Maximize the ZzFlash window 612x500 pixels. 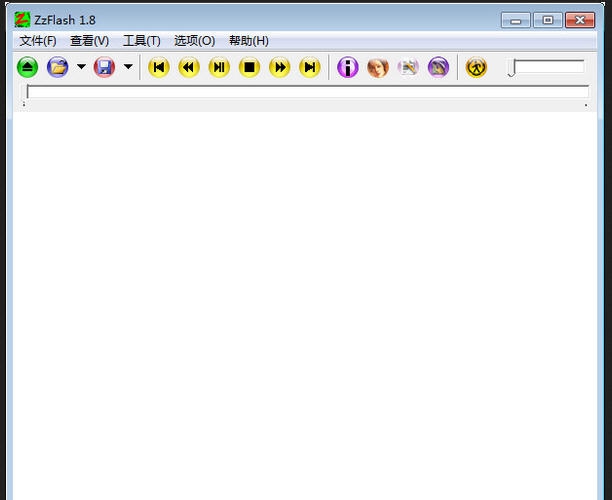click(x=548, y=20)
